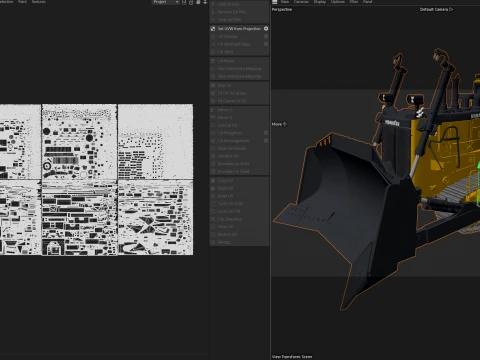Choose Cycle UV CCW
The image size is (480, 360).
click(x=239, y=203)
